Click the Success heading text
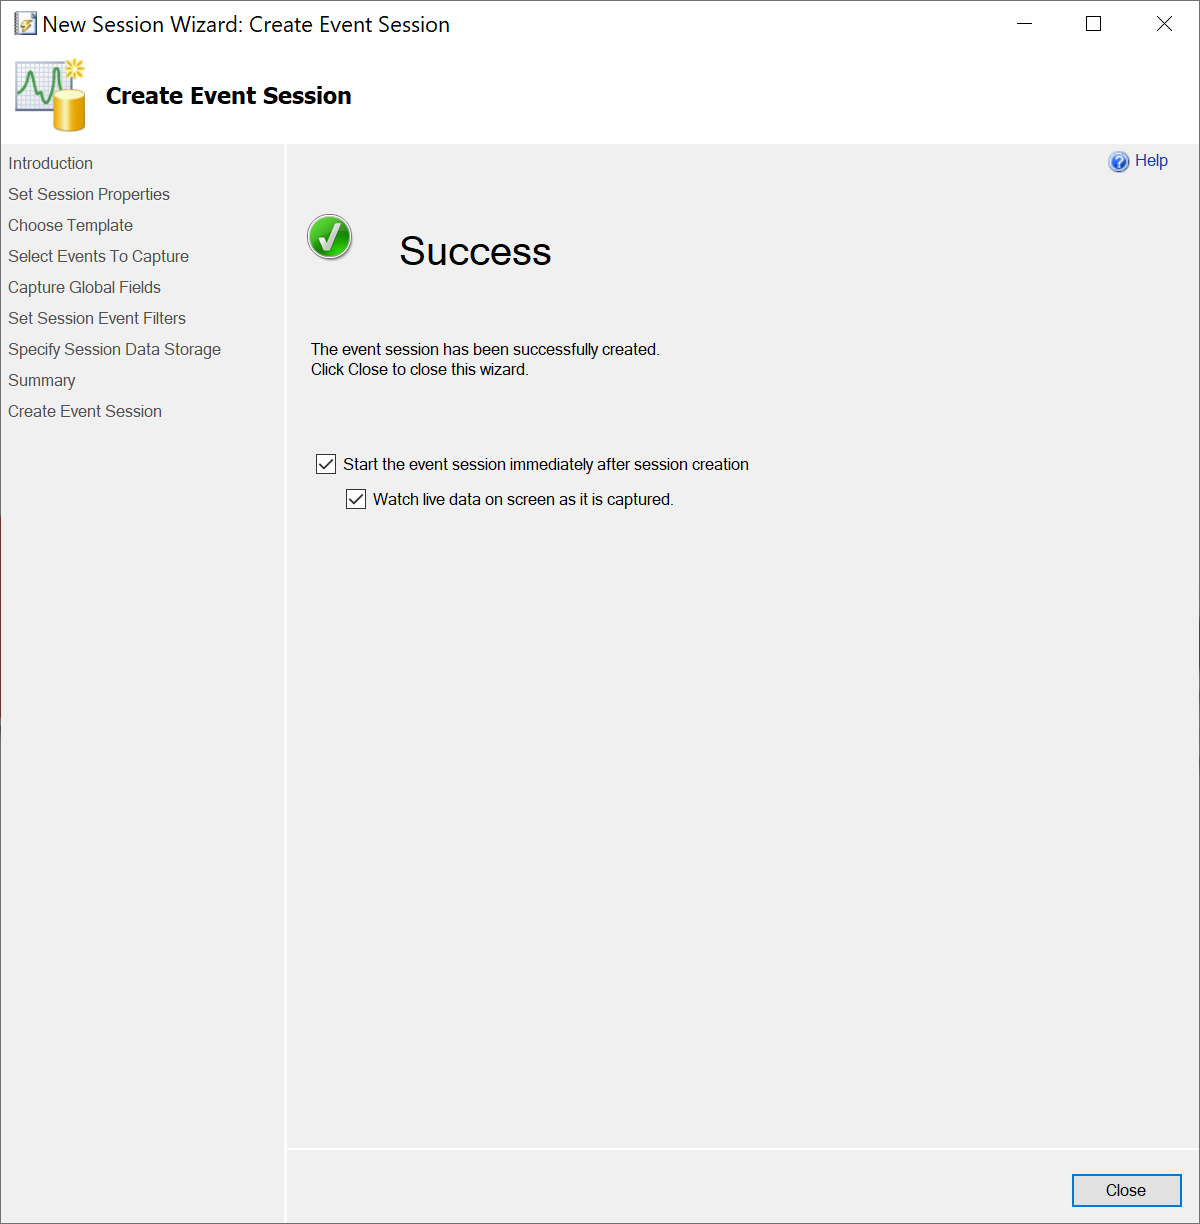The width and height of the screenshot is (1200, 1224). [x=475, y=251]
